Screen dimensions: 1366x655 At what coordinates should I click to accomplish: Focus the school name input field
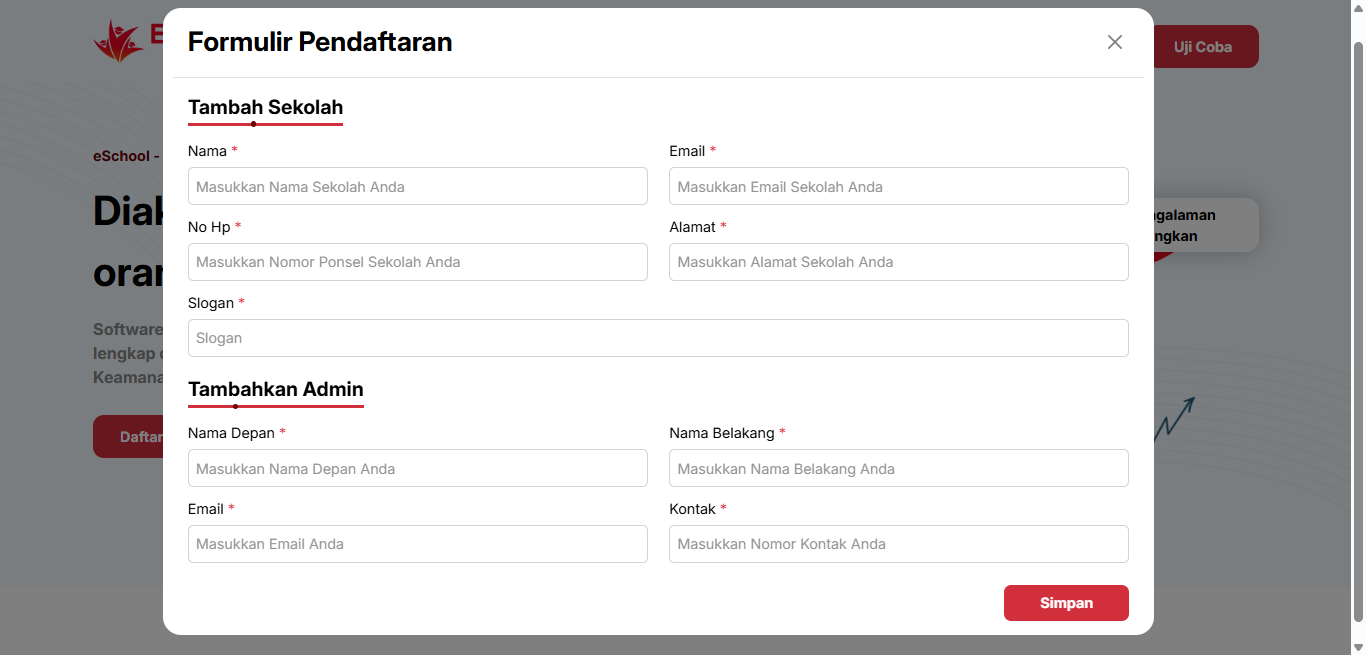pyautogui.click(x=417, y=187)
